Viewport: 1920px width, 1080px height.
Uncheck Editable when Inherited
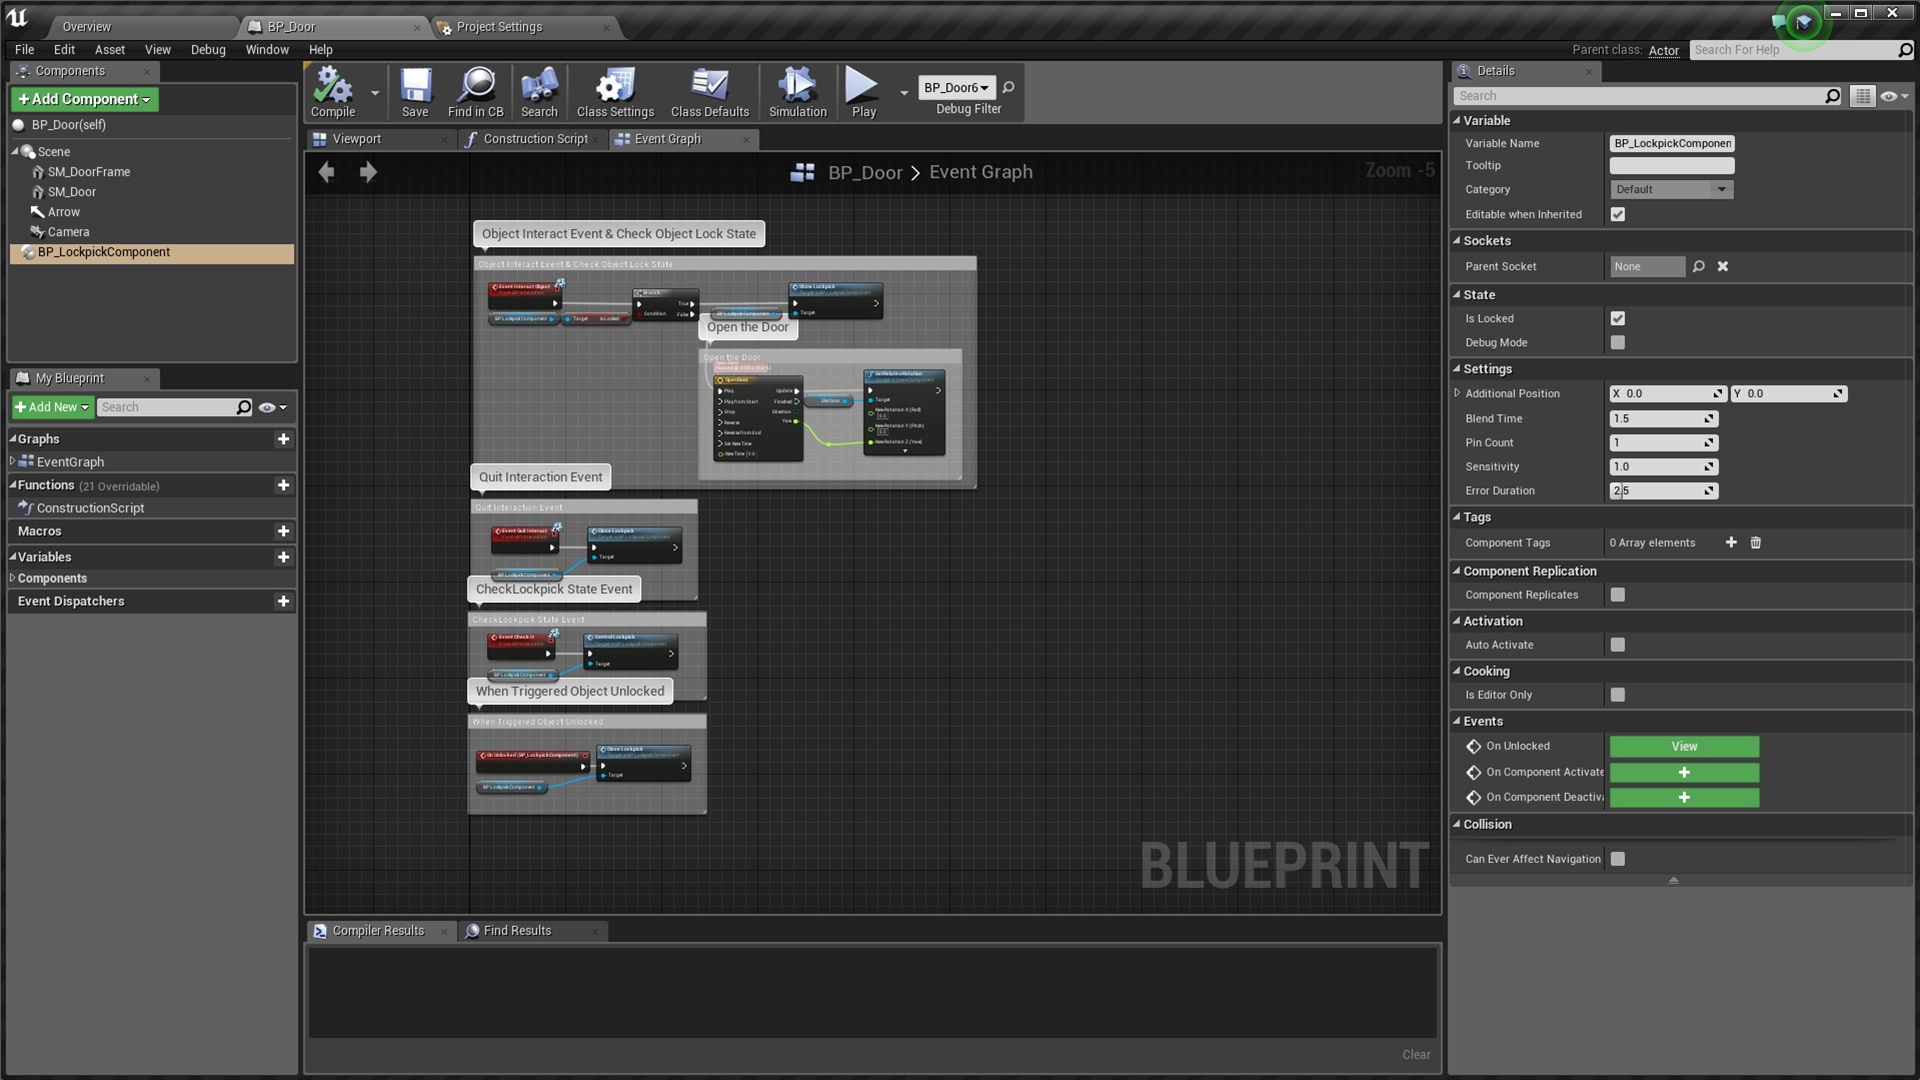[x=1618, y=214]
